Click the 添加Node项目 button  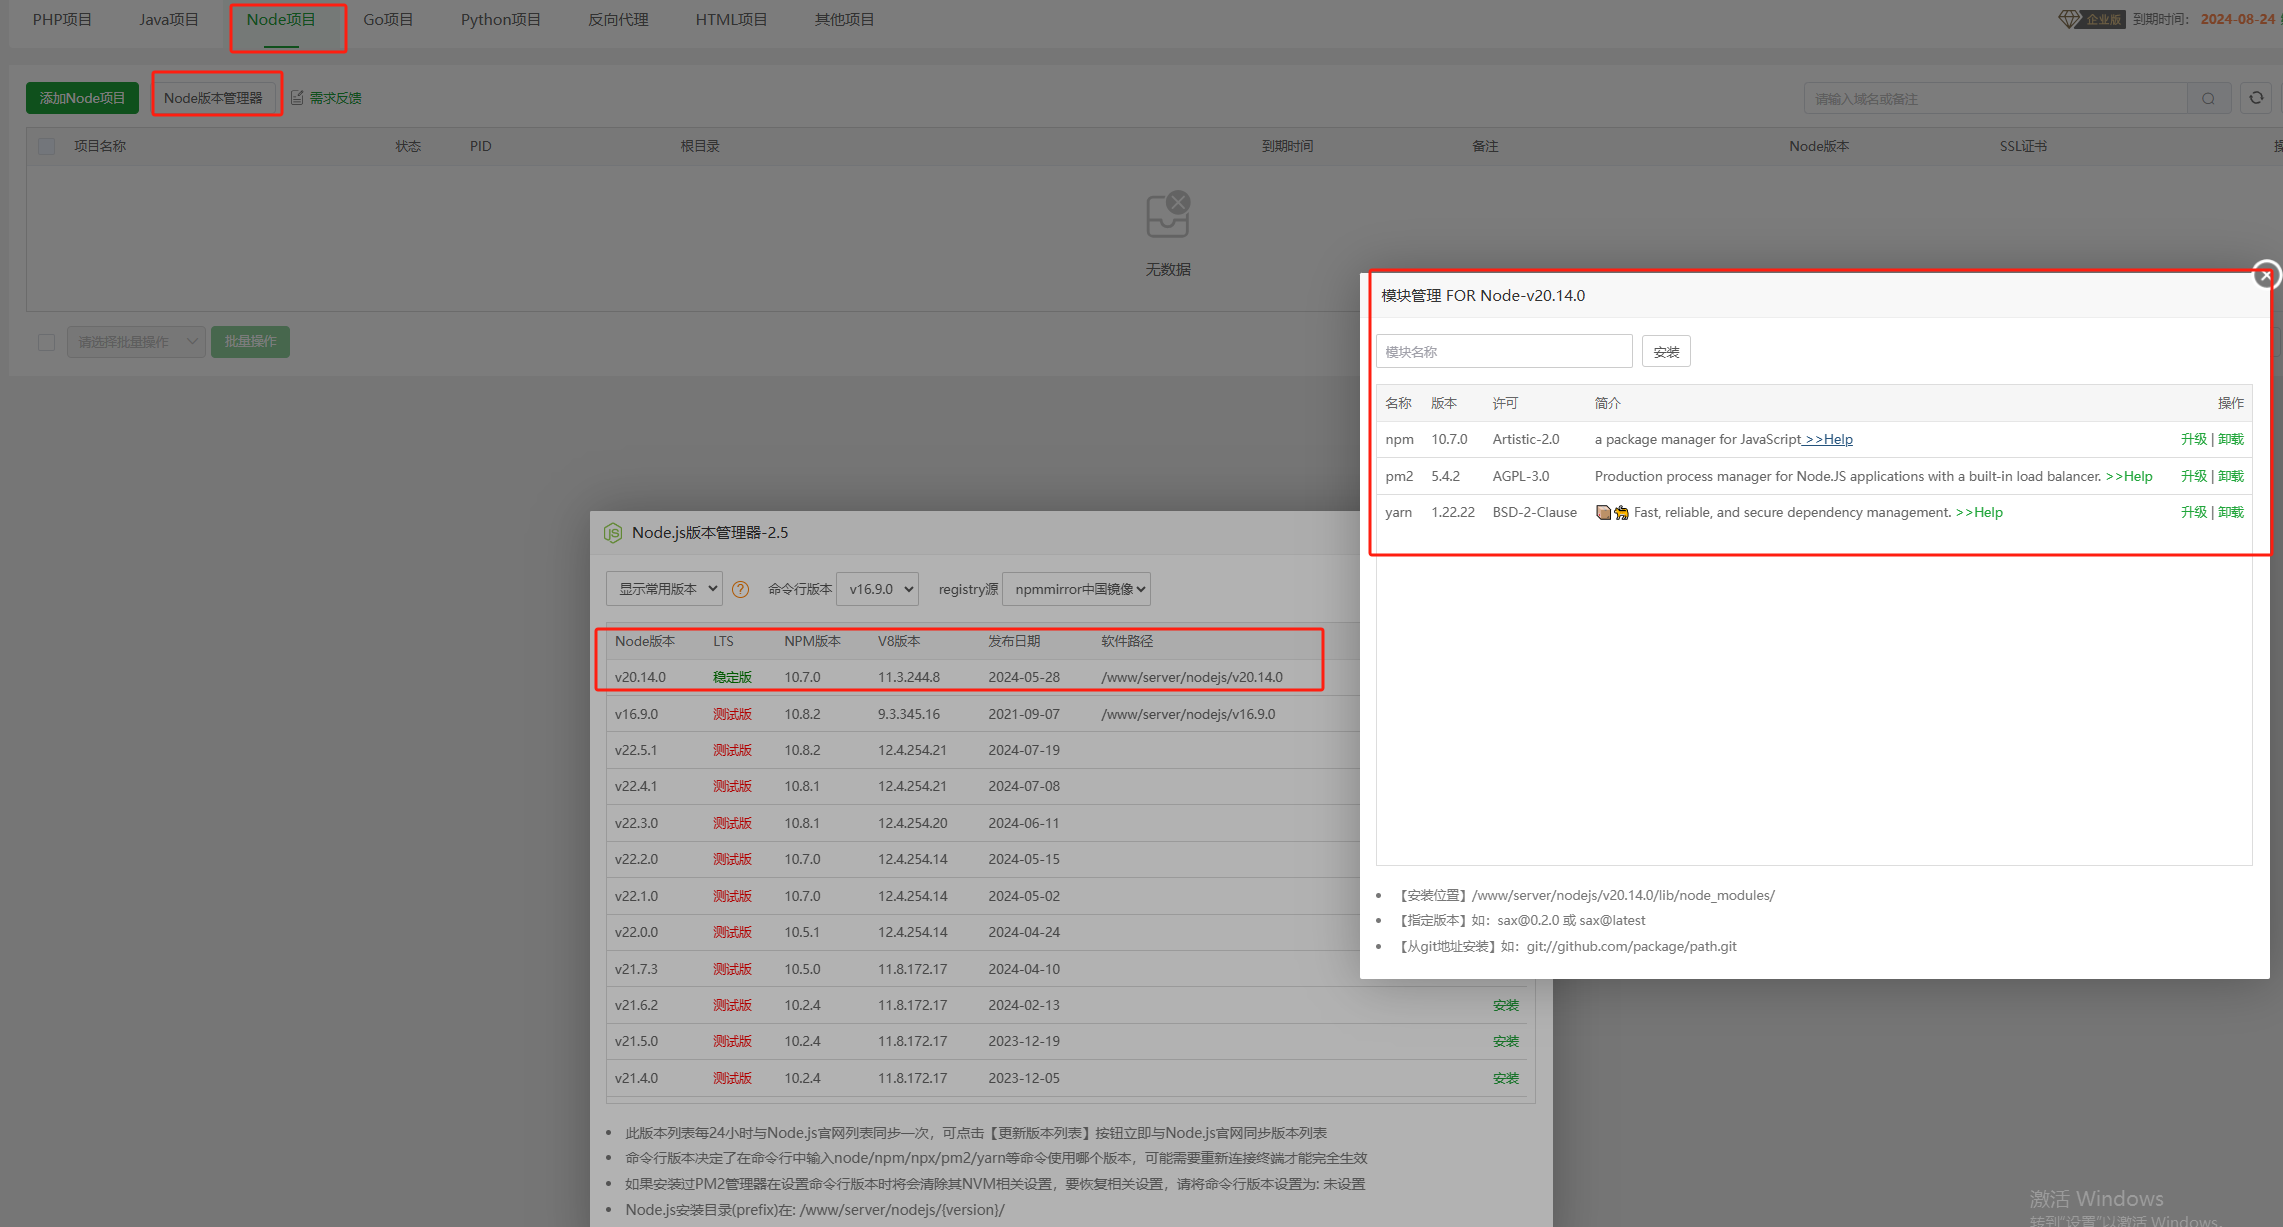[x=82, y=98]
